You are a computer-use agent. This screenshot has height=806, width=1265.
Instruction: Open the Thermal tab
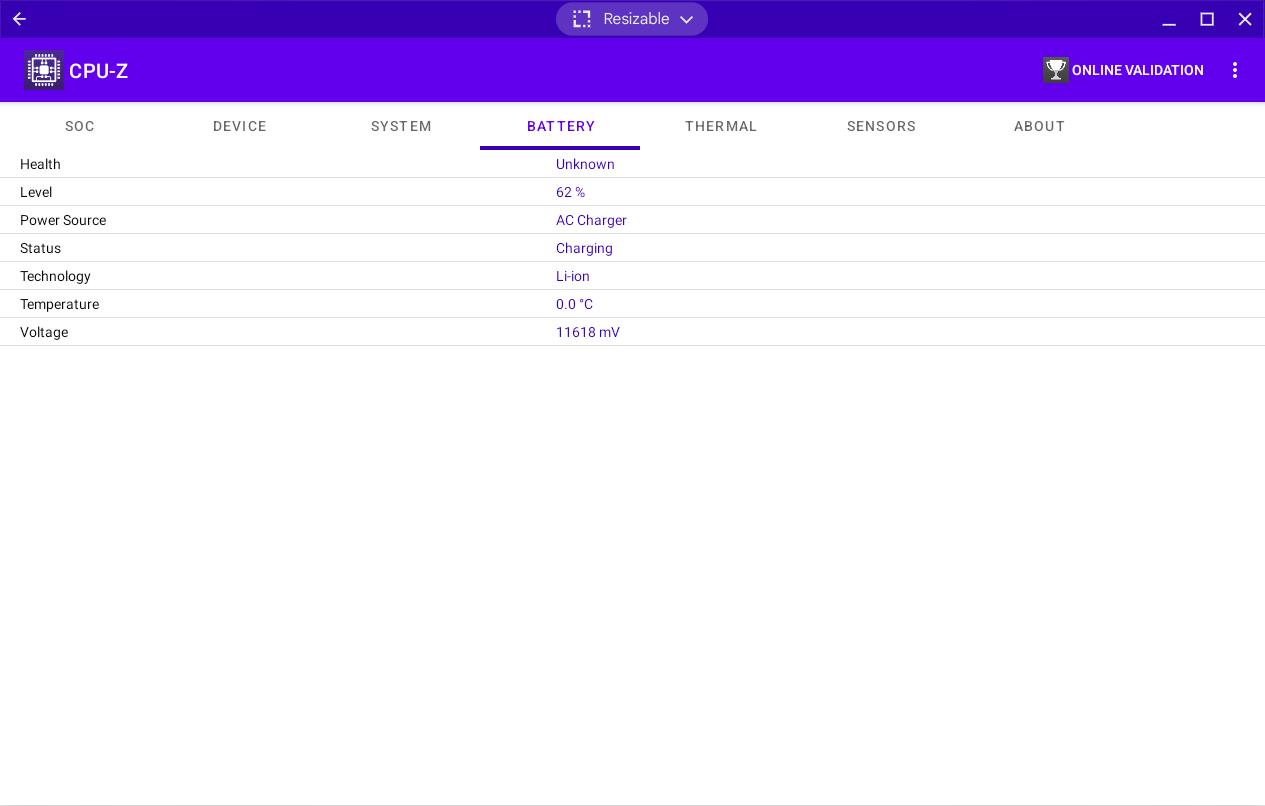(x=721, y=126)
